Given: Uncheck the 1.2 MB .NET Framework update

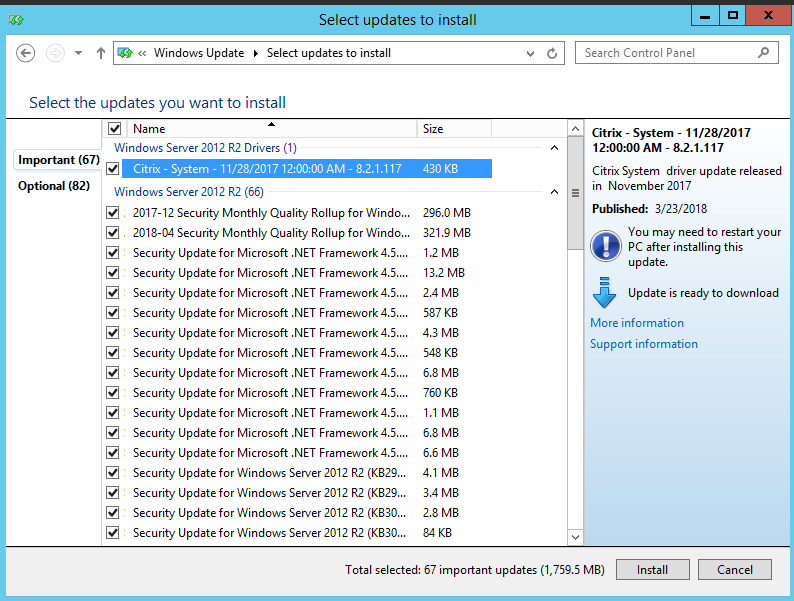Looking at the screenshot, I should pyautogui.click(x=112, y=253).
